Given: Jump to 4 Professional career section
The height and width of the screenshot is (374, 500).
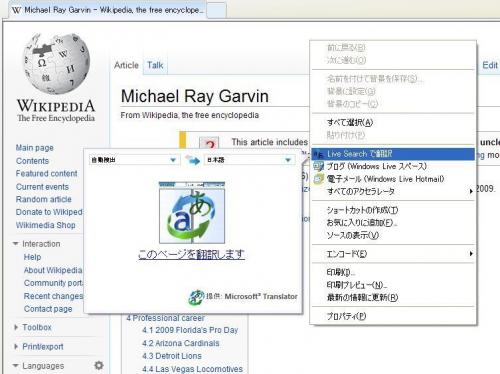Looking at the screenshot, I should (x=165, y=318).
